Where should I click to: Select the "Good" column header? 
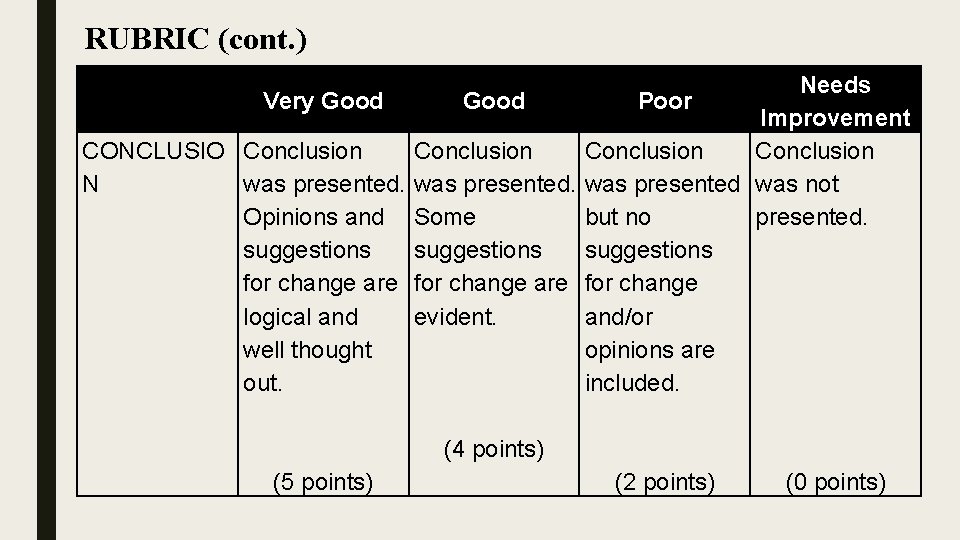pos(494,101)
